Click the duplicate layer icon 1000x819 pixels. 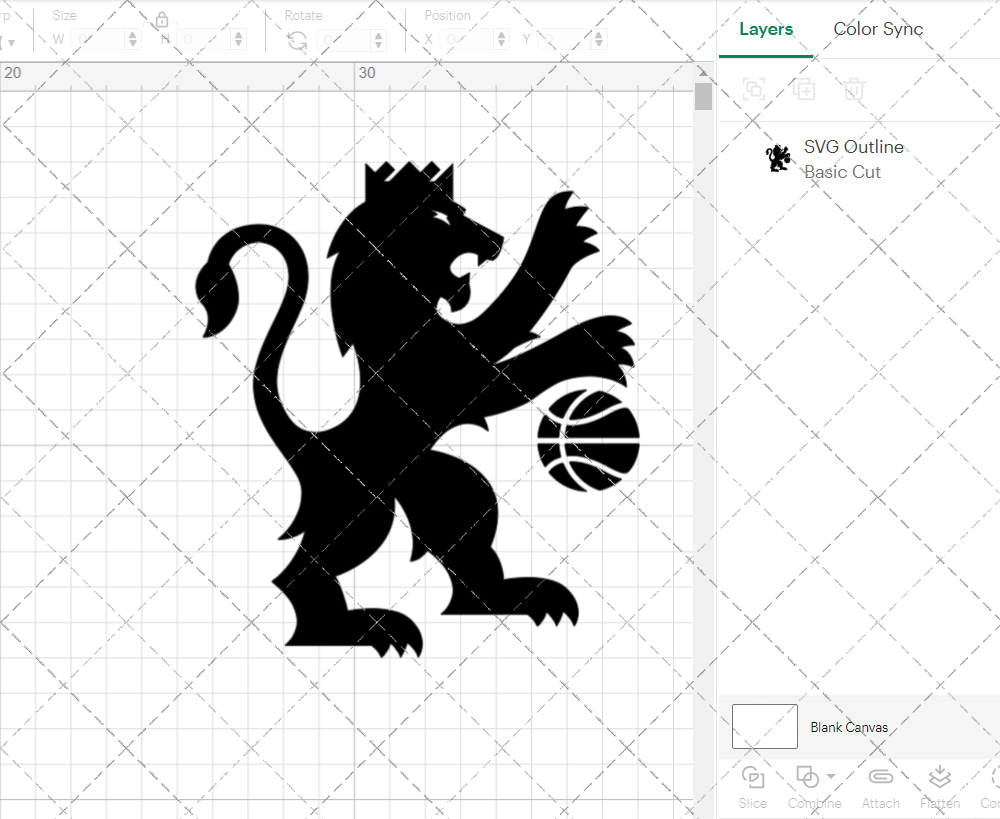[804, 89]
